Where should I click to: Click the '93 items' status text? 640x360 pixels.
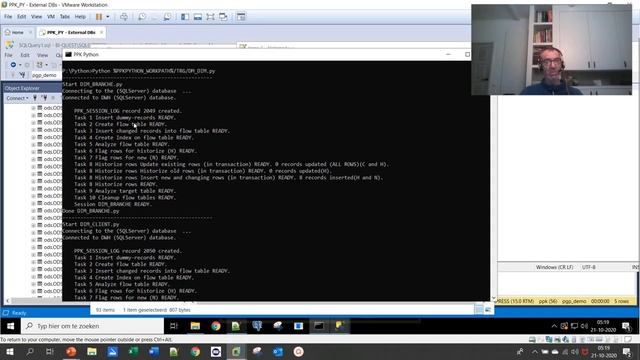tap(105, 310)
